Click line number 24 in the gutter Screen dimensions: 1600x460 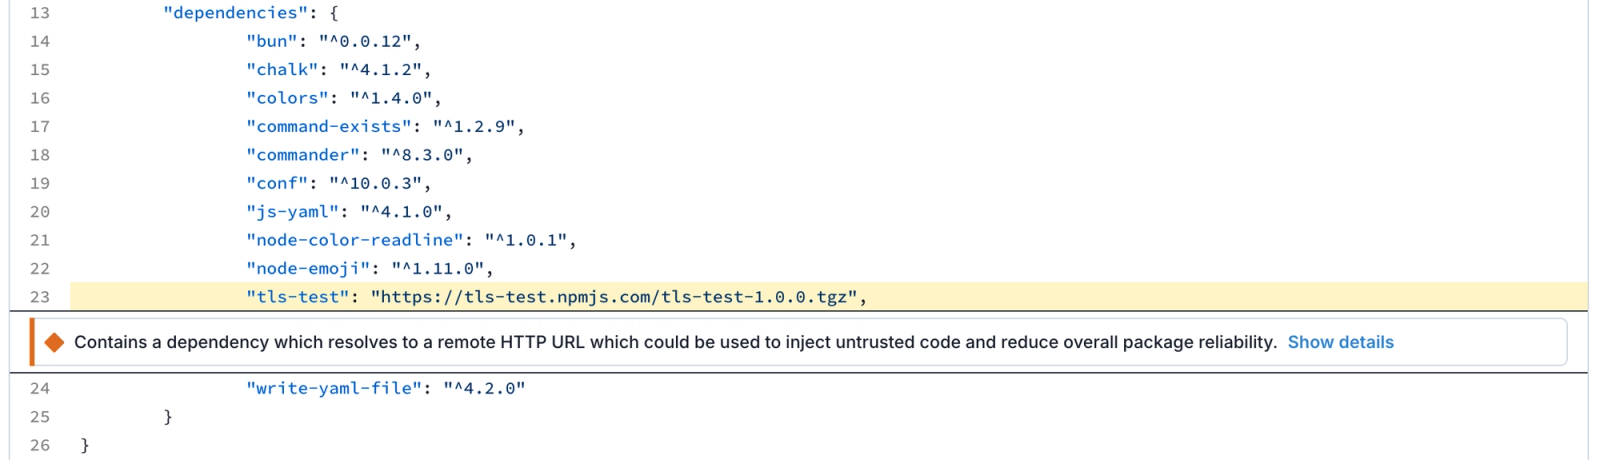tap(40, 388)
